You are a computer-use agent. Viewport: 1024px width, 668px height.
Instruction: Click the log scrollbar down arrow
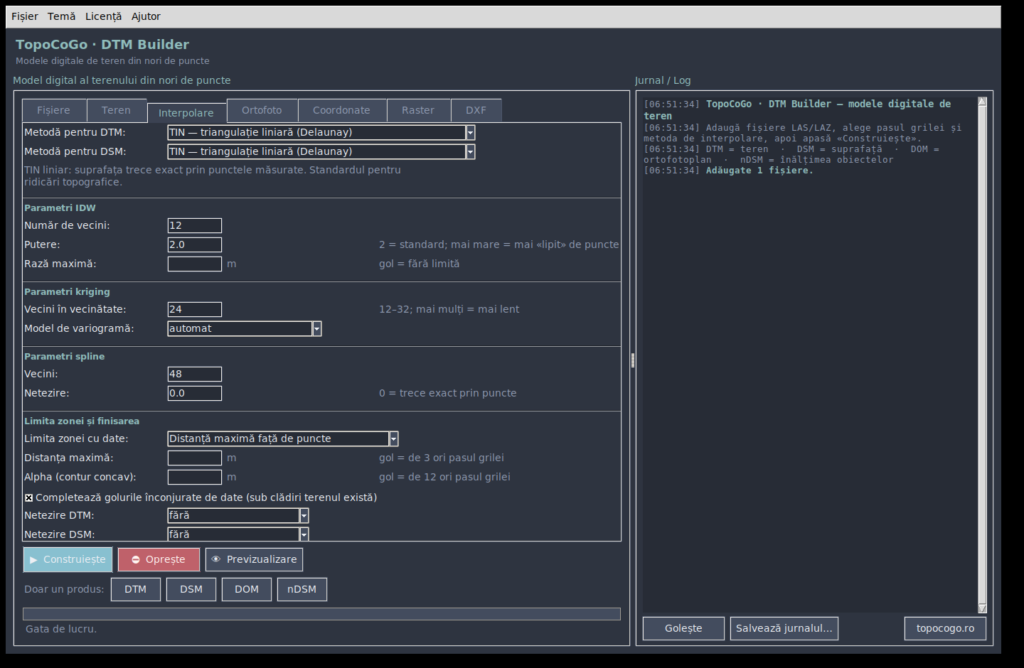pyautogui.click(x=982, y=608)
